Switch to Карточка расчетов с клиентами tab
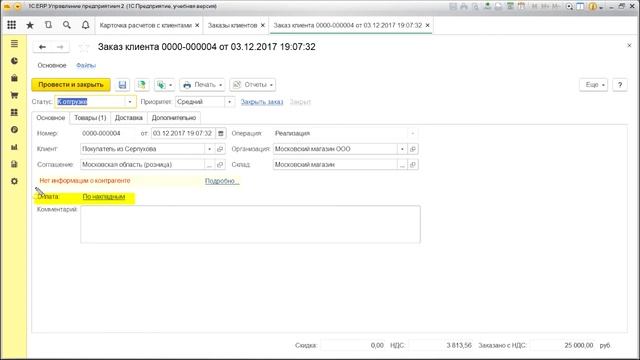Screen dimensions: 640x360 coord(145,25)
